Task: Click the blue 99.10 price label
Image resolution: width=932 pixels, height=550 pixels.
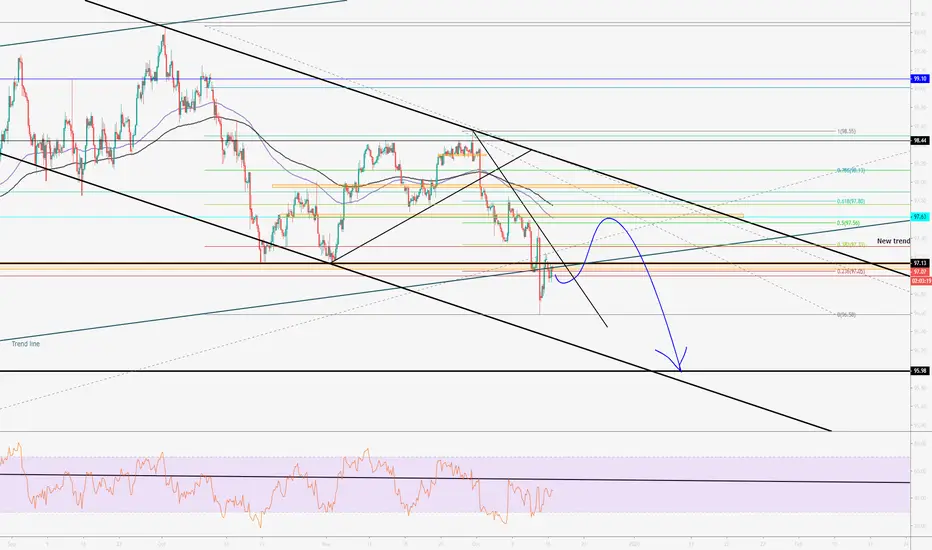Action: [x=920, y=78]
